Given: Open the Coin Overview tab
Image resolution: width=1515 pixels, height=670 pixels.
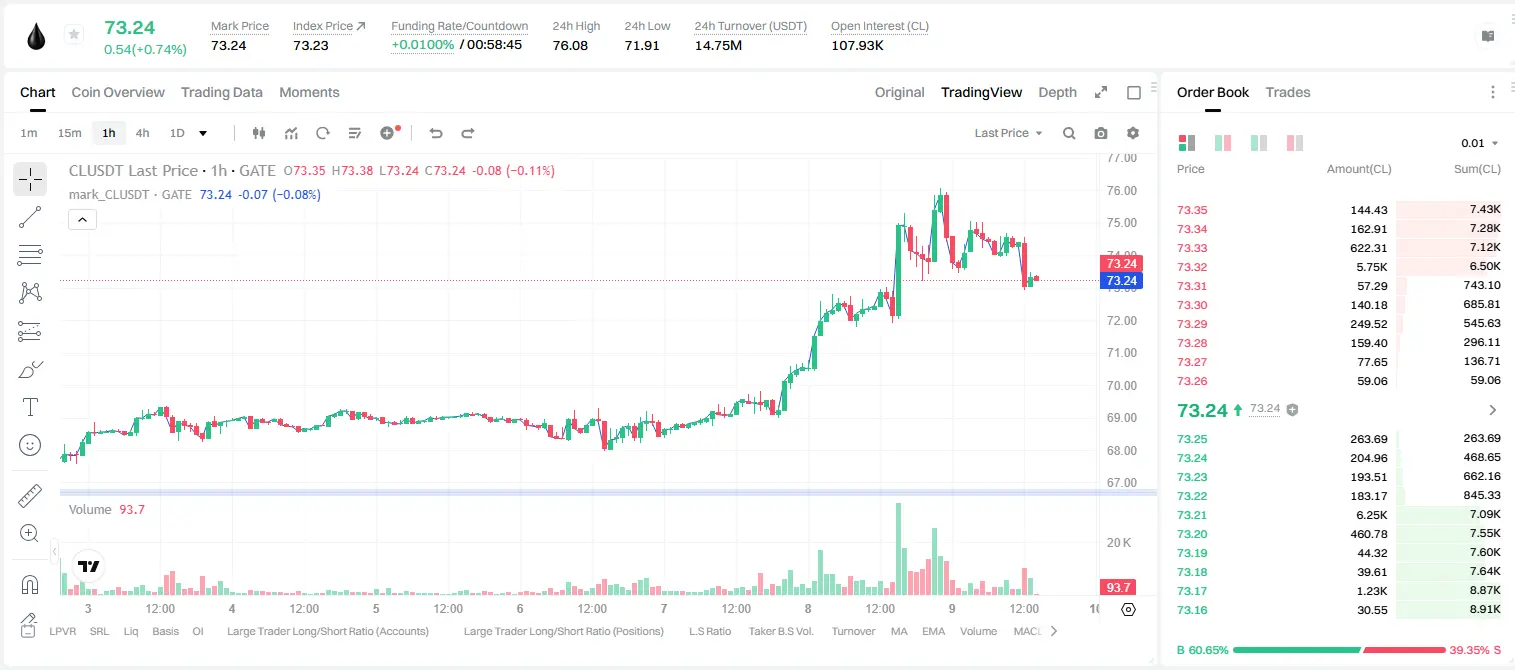Looking at the screenshot, I should coord(118,92).
